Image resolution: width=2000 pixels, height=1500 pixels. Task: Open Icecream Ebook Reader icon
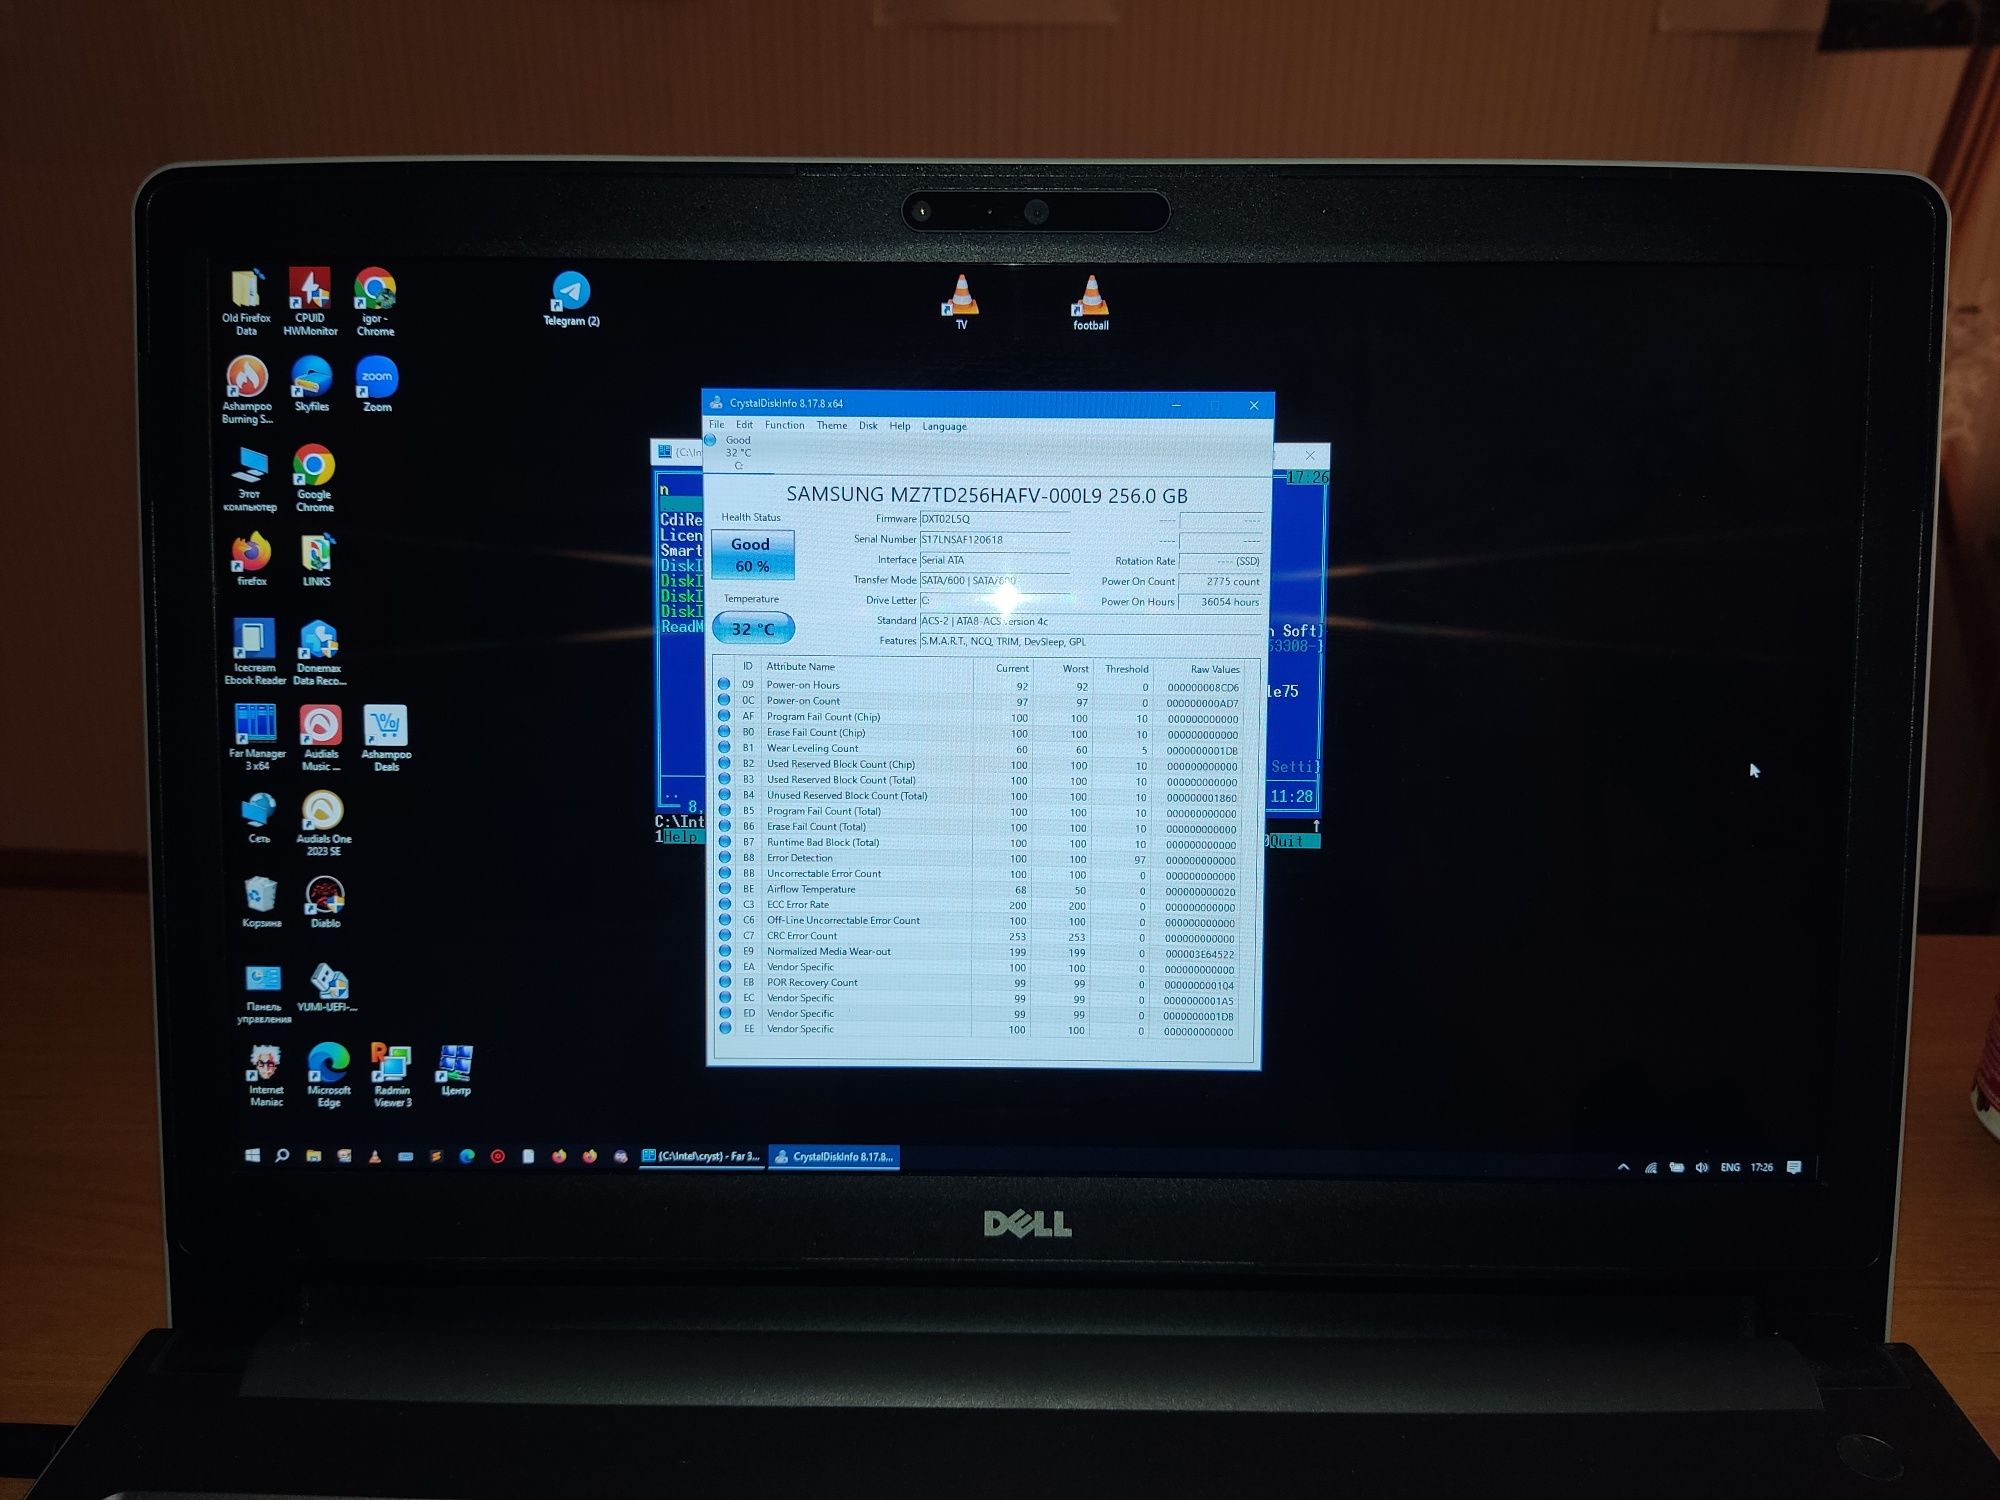(255, 652)
